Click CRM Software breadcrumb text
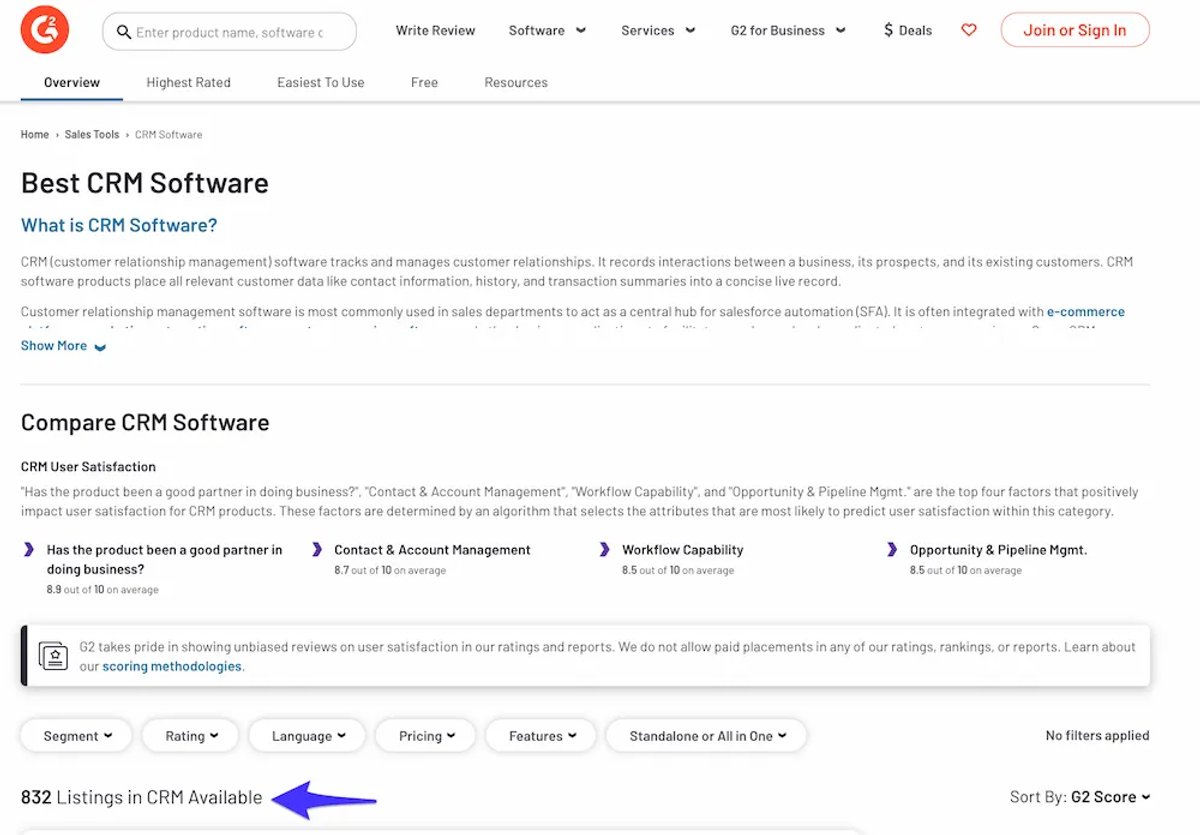The image size is (1200, 835). coord(168,134)
